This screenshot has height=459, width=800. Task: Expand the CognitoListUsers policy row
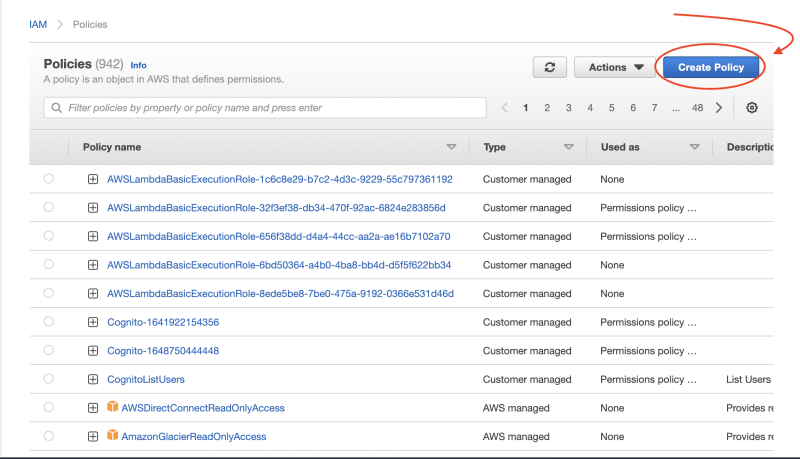(93, 379)
